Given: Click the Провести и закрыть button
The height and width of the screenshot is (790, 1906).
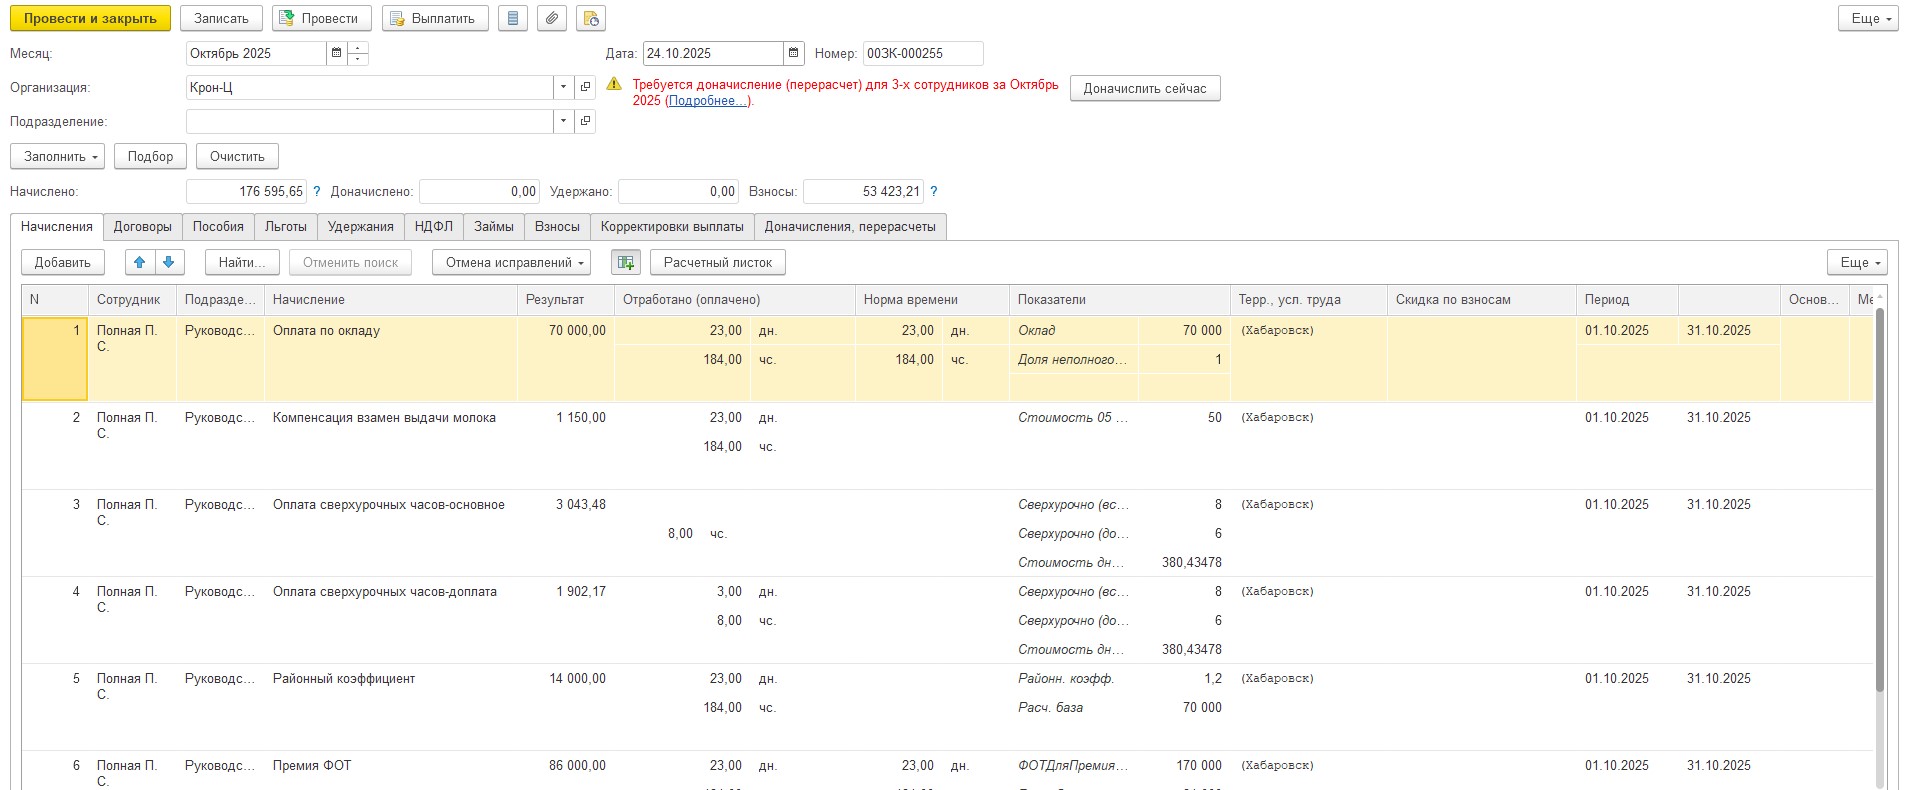Looking at the screenshot, I should tap(90, 19).
